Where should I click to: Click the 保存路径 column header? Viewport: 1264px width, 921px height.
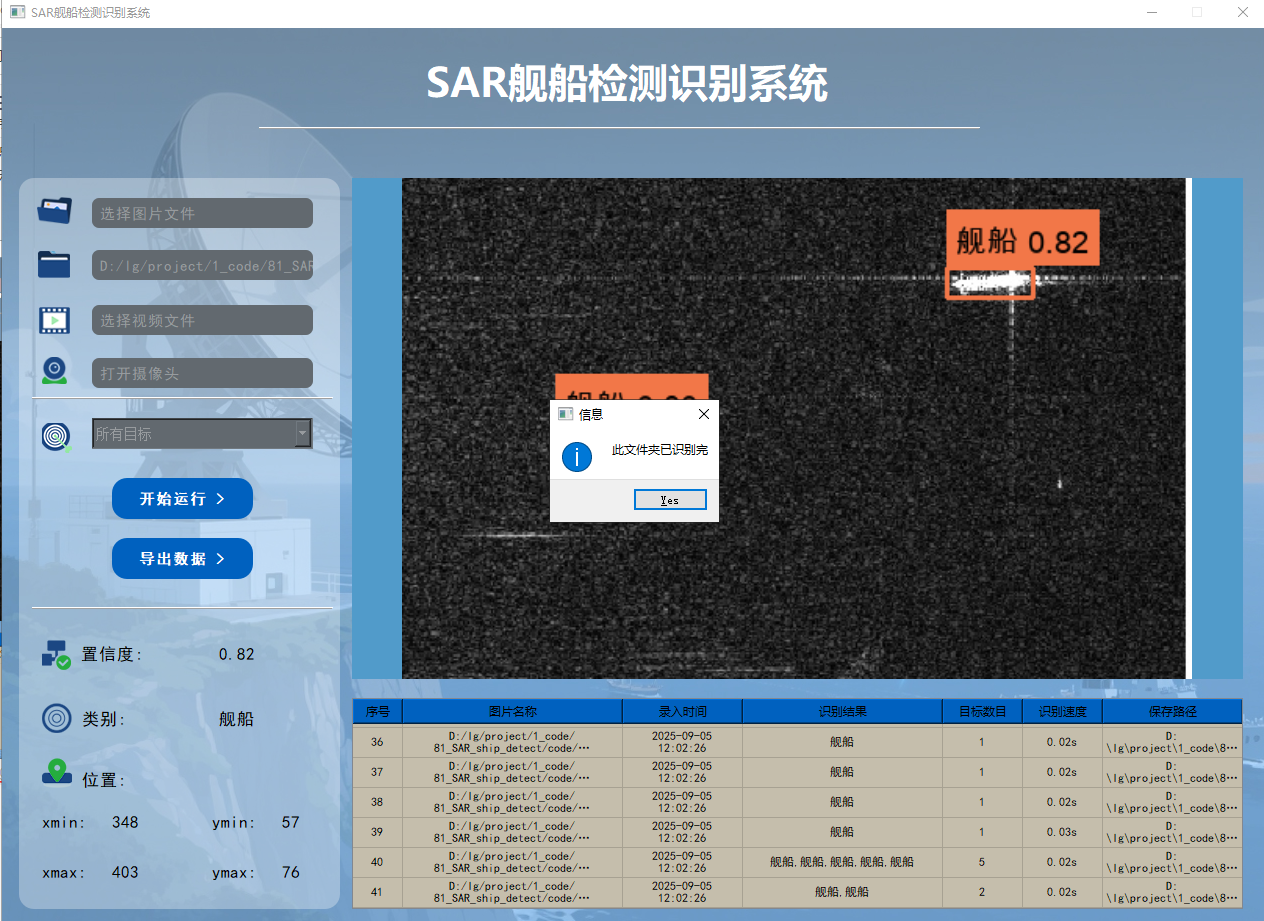(1172, 712)
